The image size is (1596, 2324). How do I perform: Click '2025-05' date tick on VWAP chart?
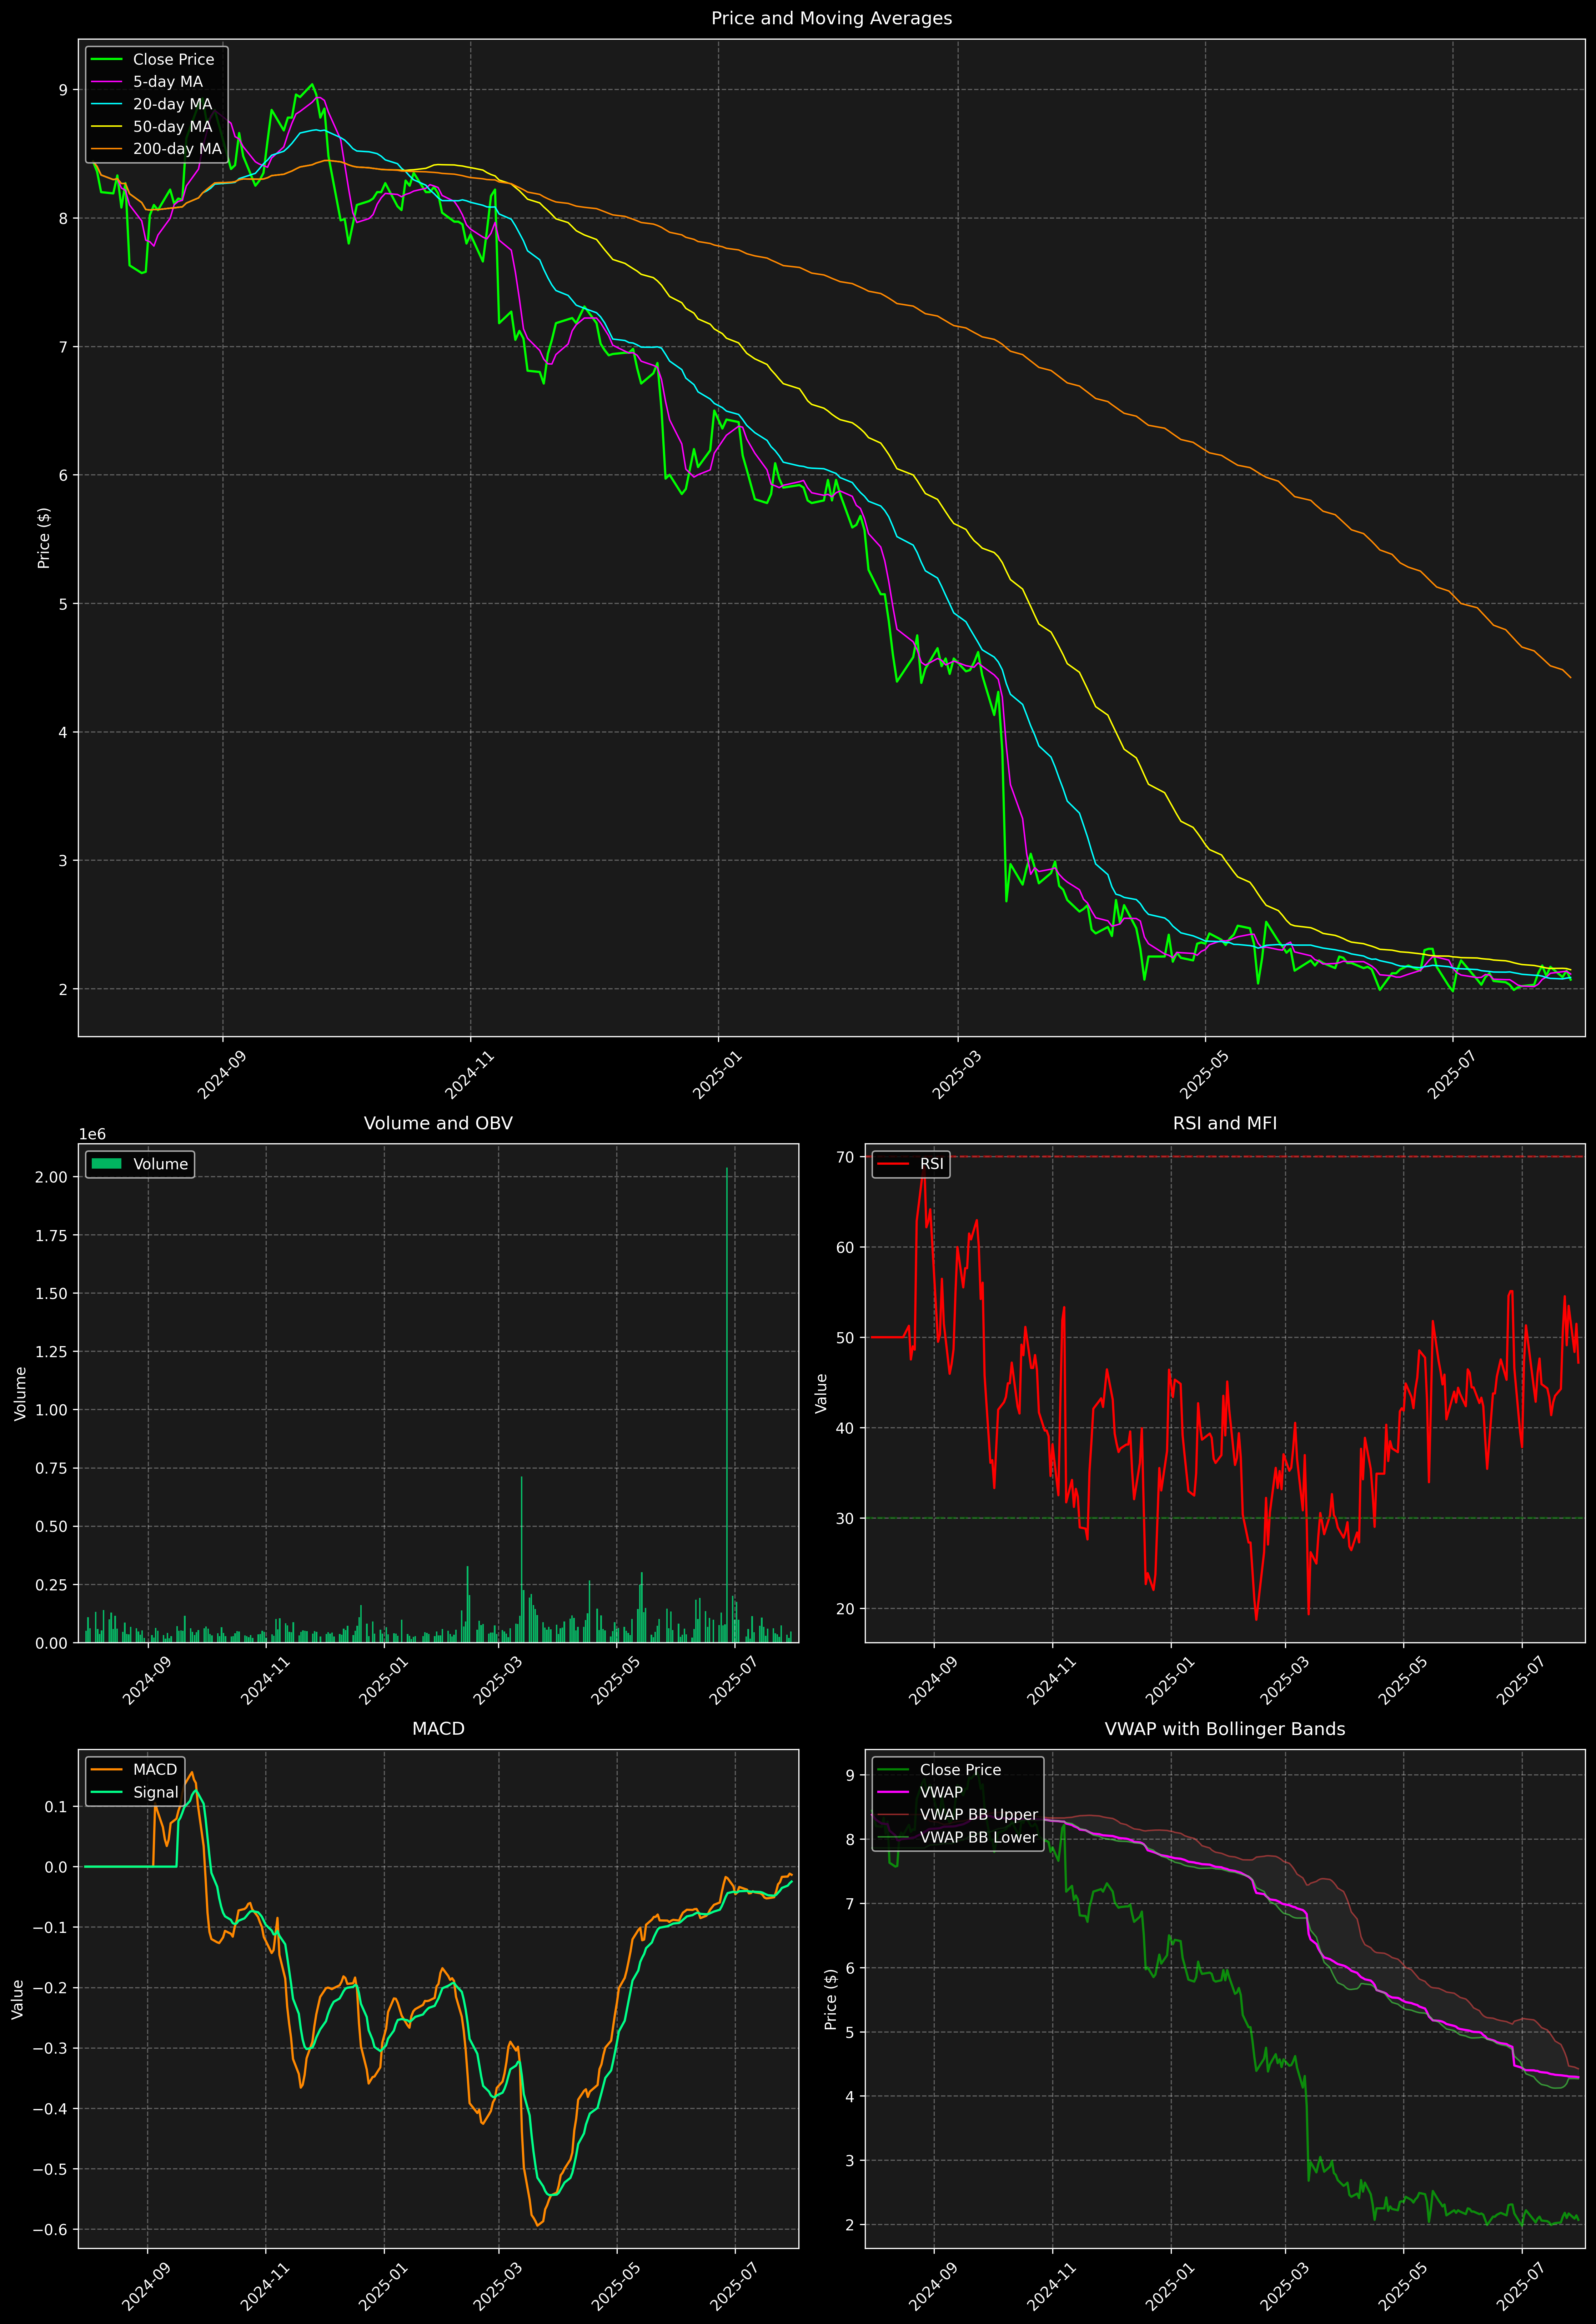coord(1403,2287)
